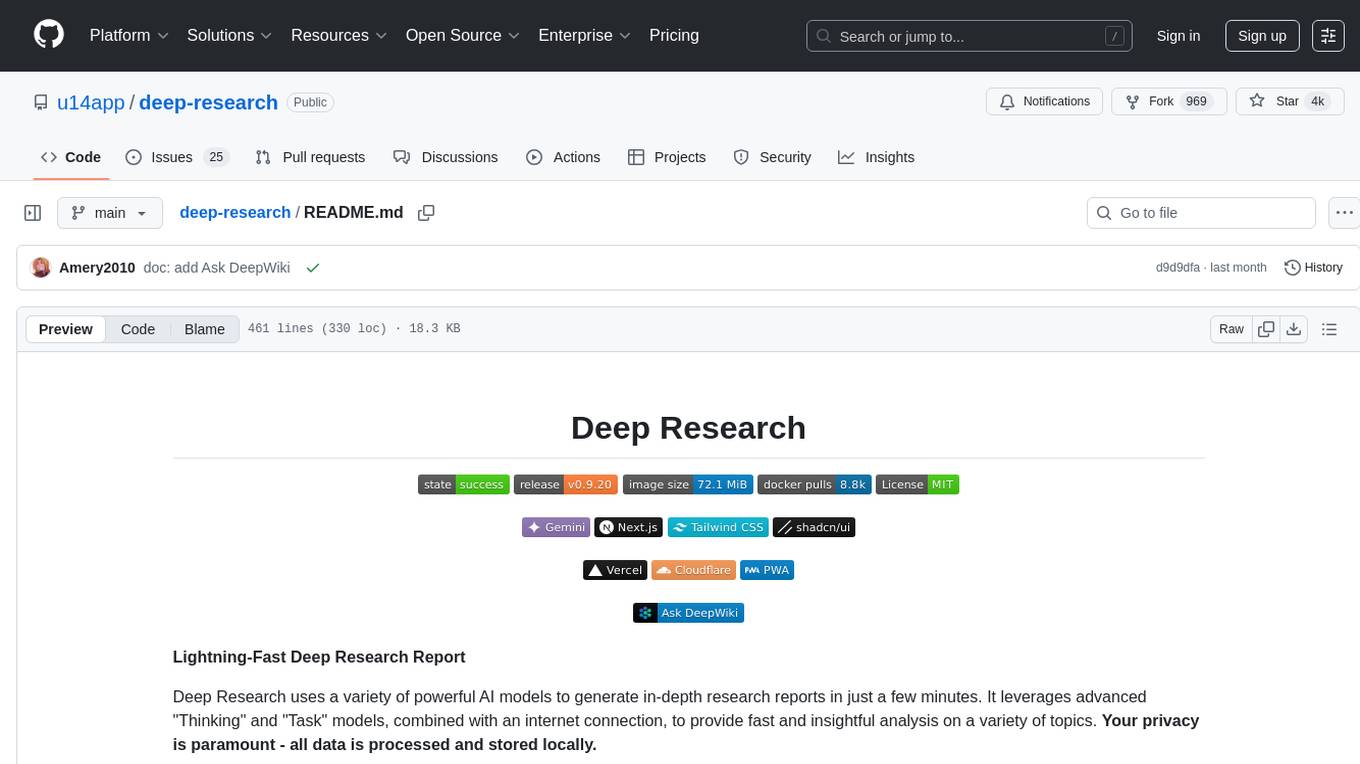Open the Amery2010 author link
Viewport: 1360px width, 764px height.
[97, 267]
